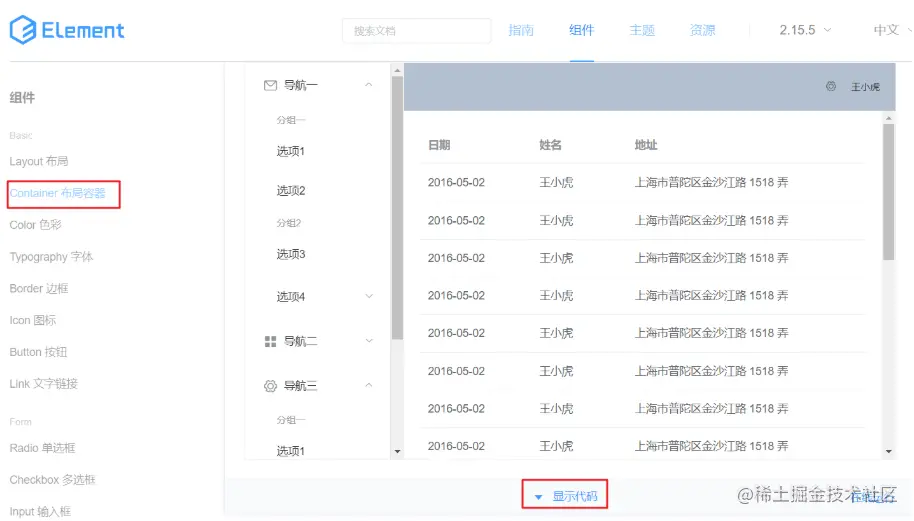Screen dimensions: 914x521
Task: Expand the 导航二 submenu
Action: tap(369, 340)
